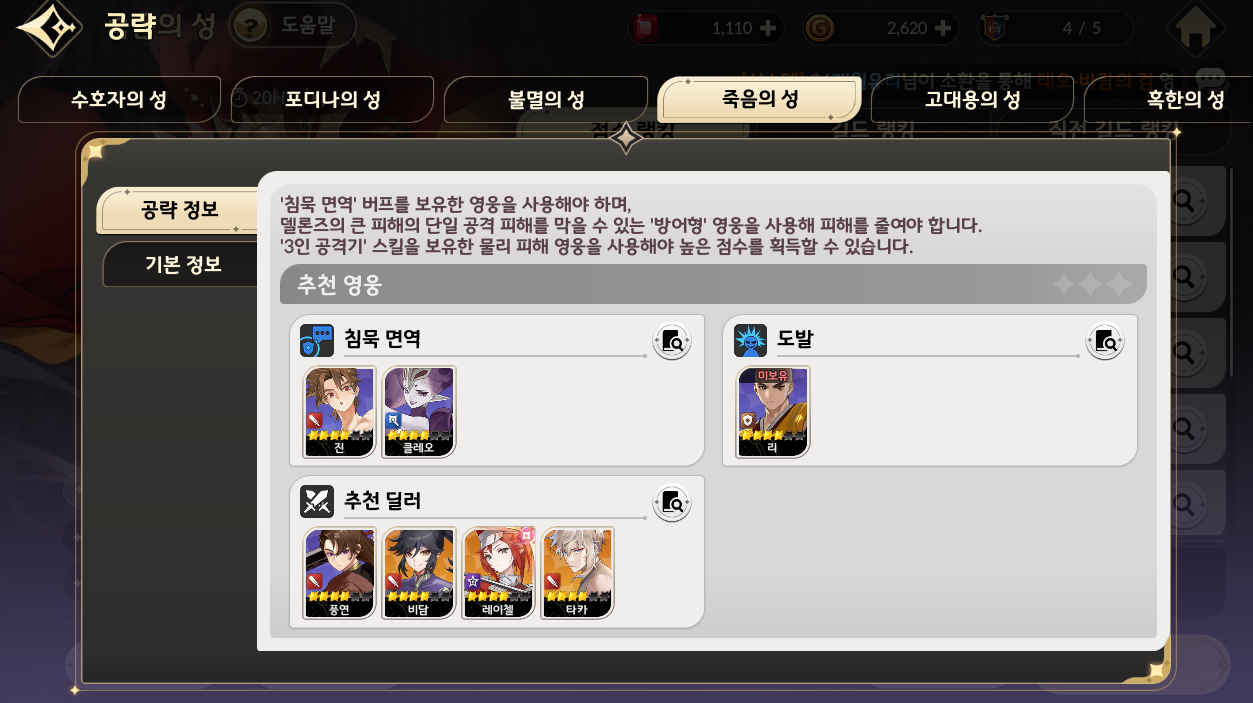Select hero 레이첼 portrait
Screen dimensions: 1253x703
click(498, 573)
